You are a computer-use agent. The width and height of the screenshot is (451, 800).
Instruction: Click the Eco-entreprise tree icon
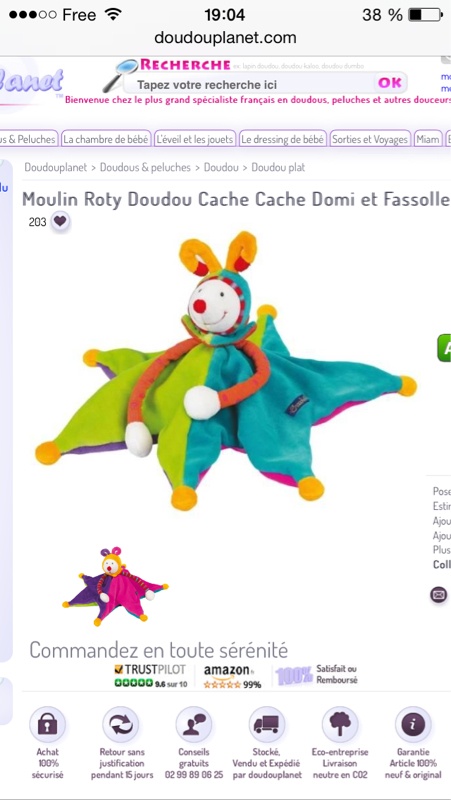[x=340, y=724]
